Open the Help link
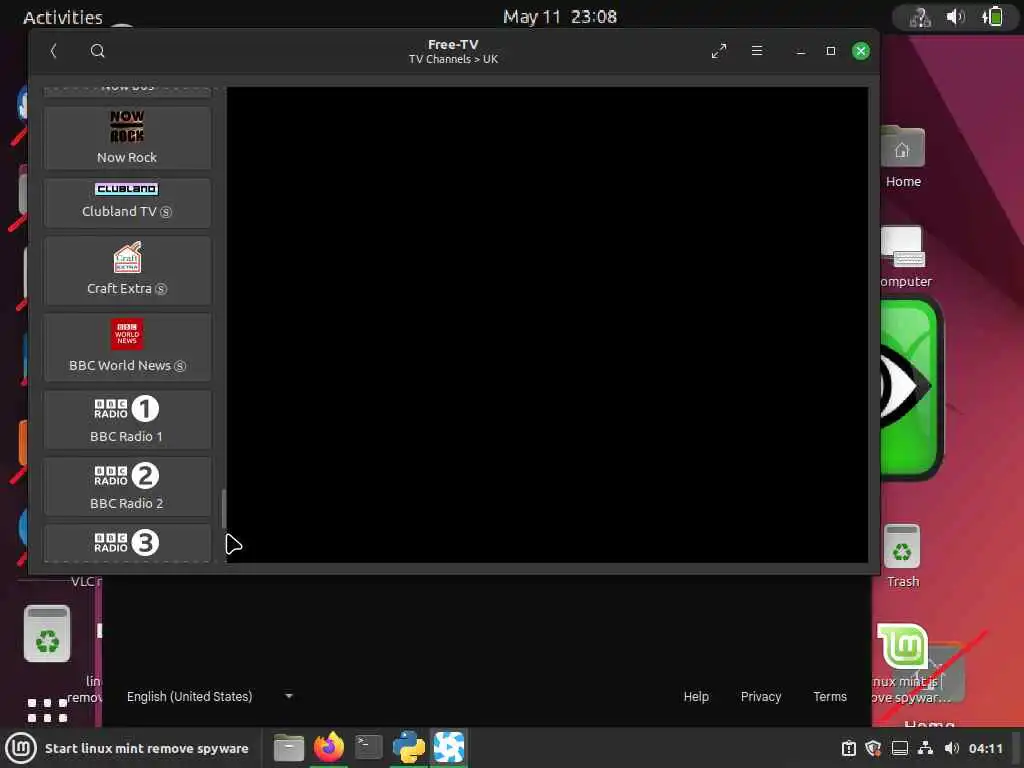Image resolution: width=1024 pixels, height=768 pixels. (x=696, y=697)
